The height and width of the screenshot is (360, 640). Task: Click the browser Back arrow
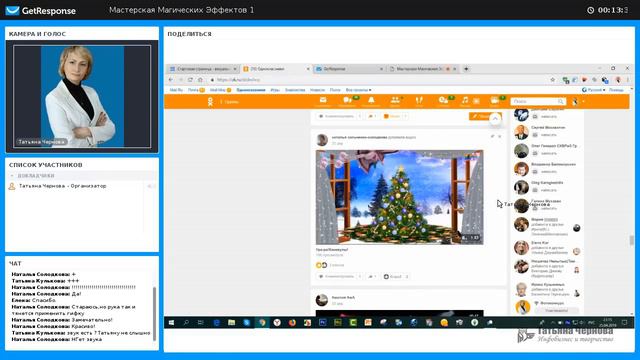coord(171,80)
